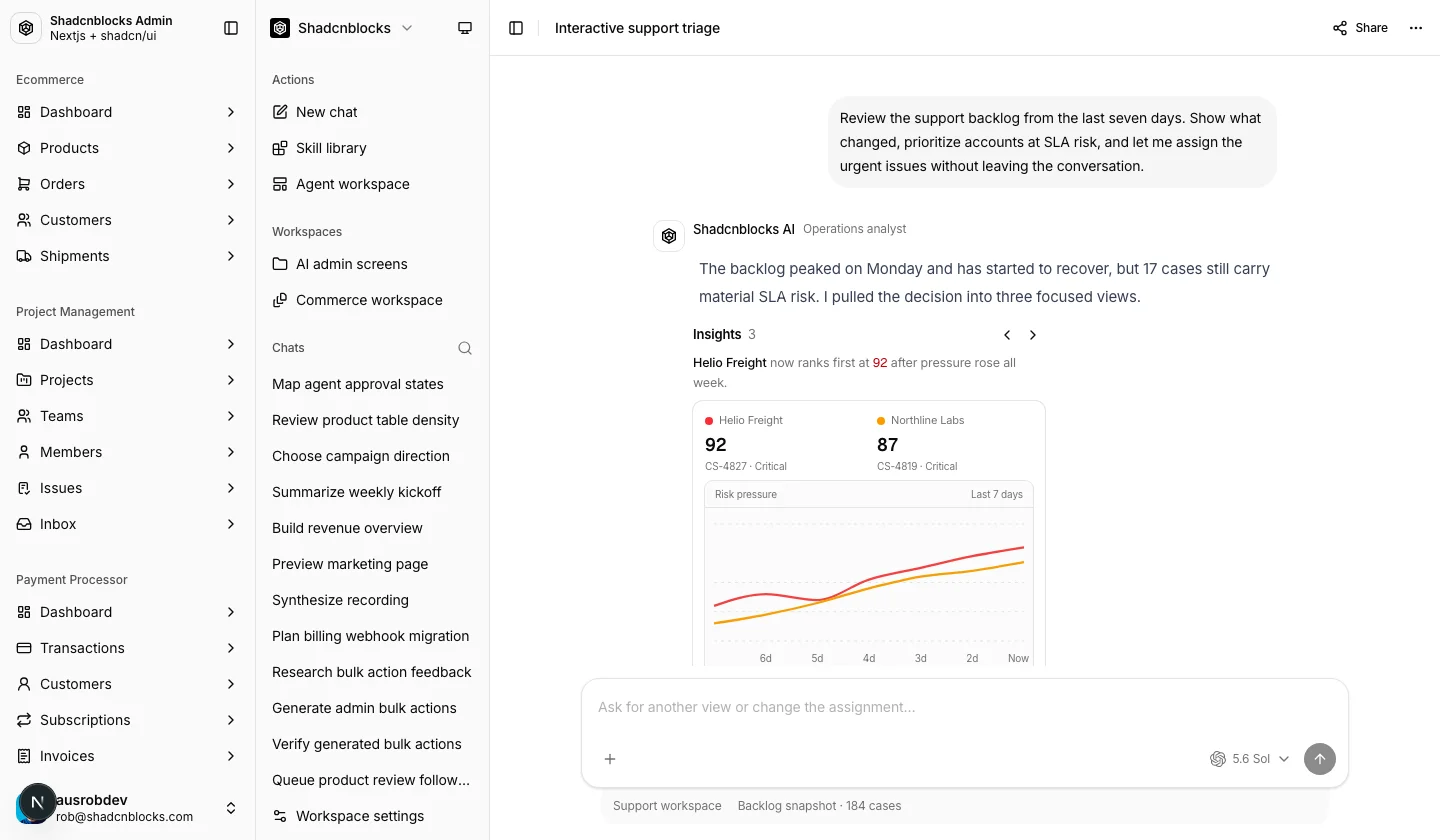Viewport: 1440px width, 840px height.
Task: Click the send arrow button
Action: (1320, 759)
